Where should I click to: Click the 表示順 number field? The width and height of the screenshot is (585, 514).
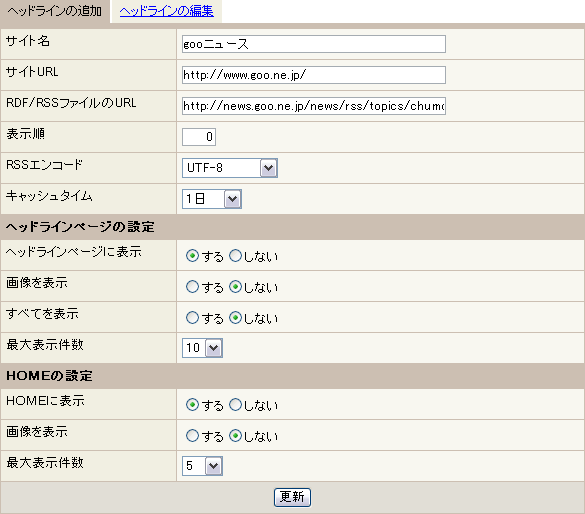(199, 137)
